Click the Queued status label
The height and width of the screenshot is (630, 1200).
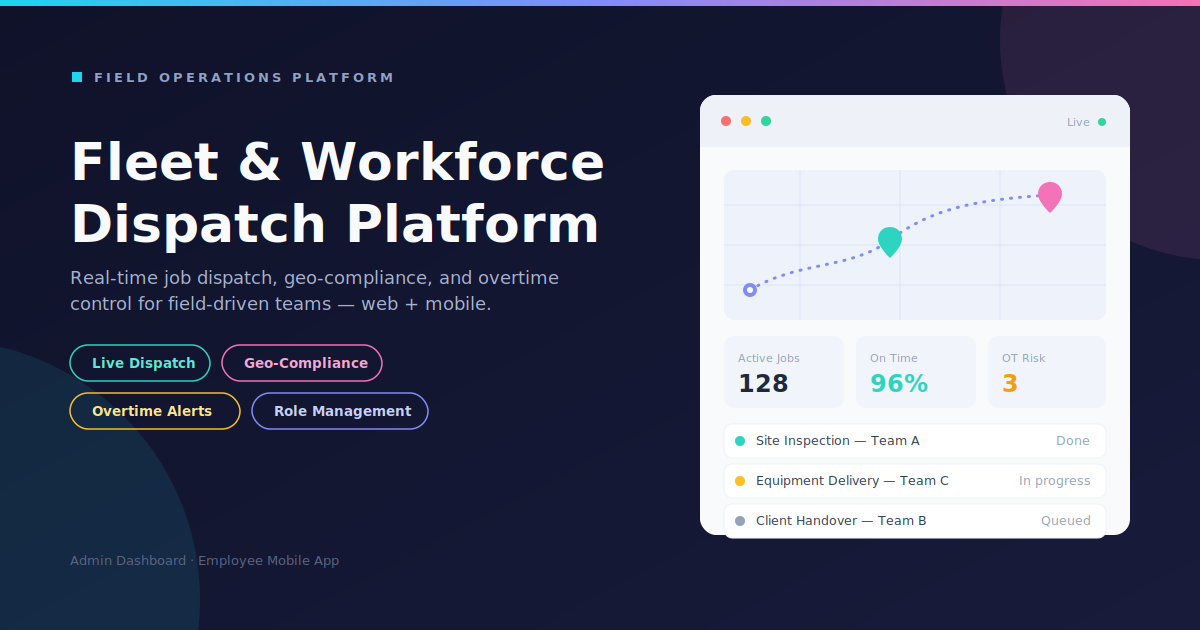[1066, 521]
